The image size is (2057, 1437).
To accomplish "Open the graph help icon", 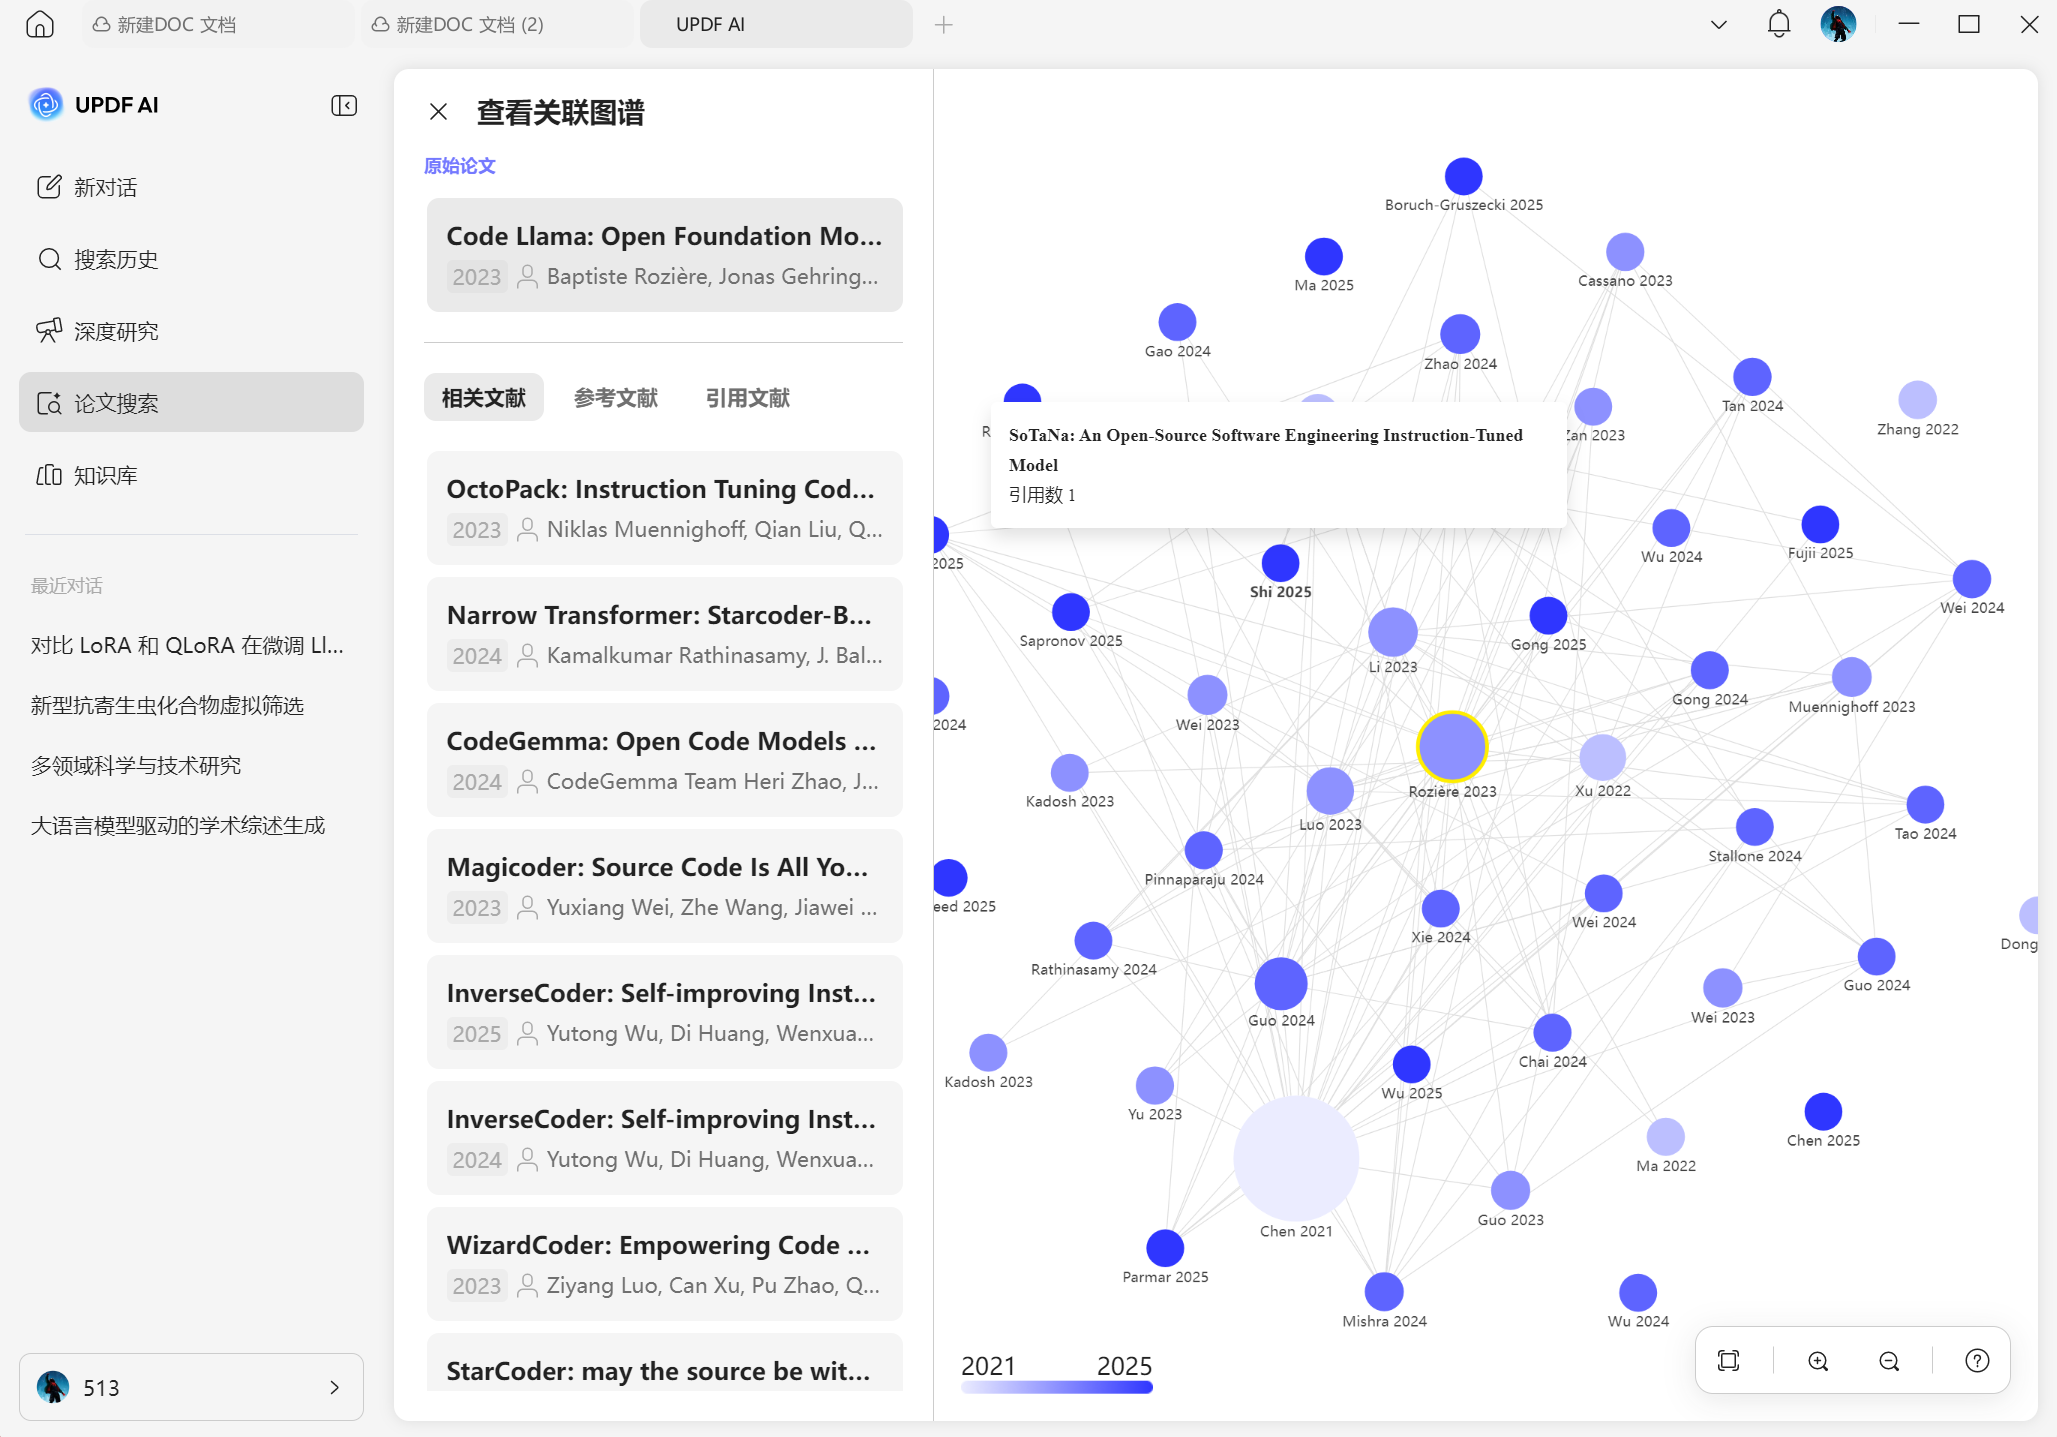I will (x=1976, y=1360).
